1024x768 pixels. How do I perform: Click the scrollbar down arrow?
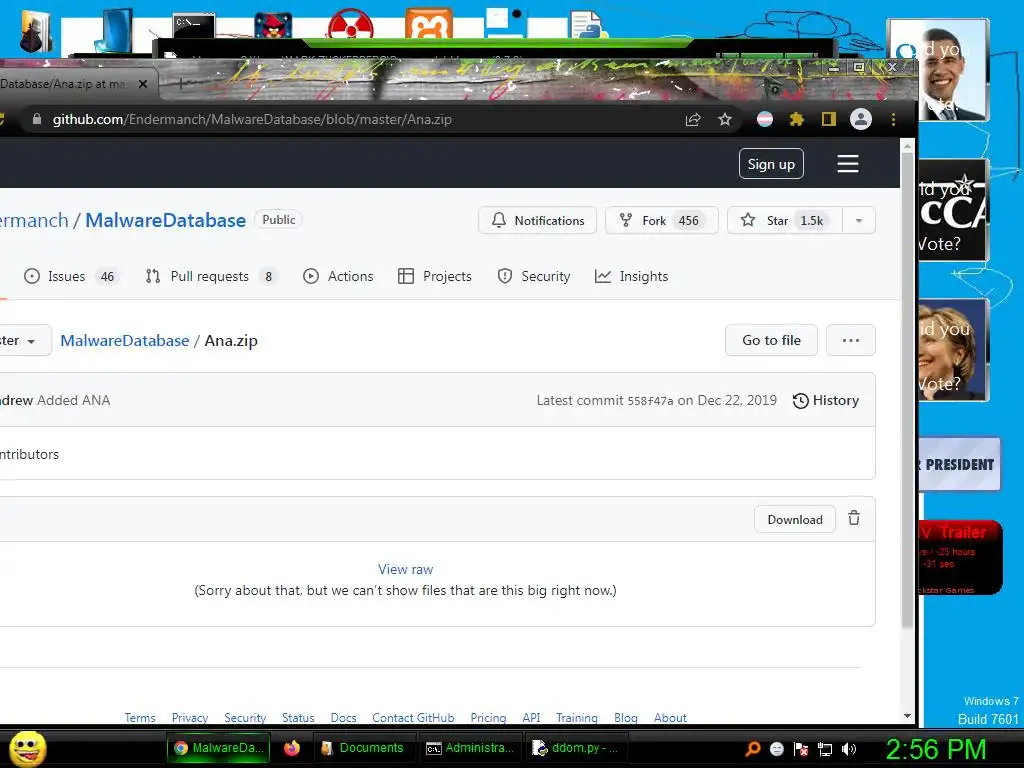click(x=907, y=716)
